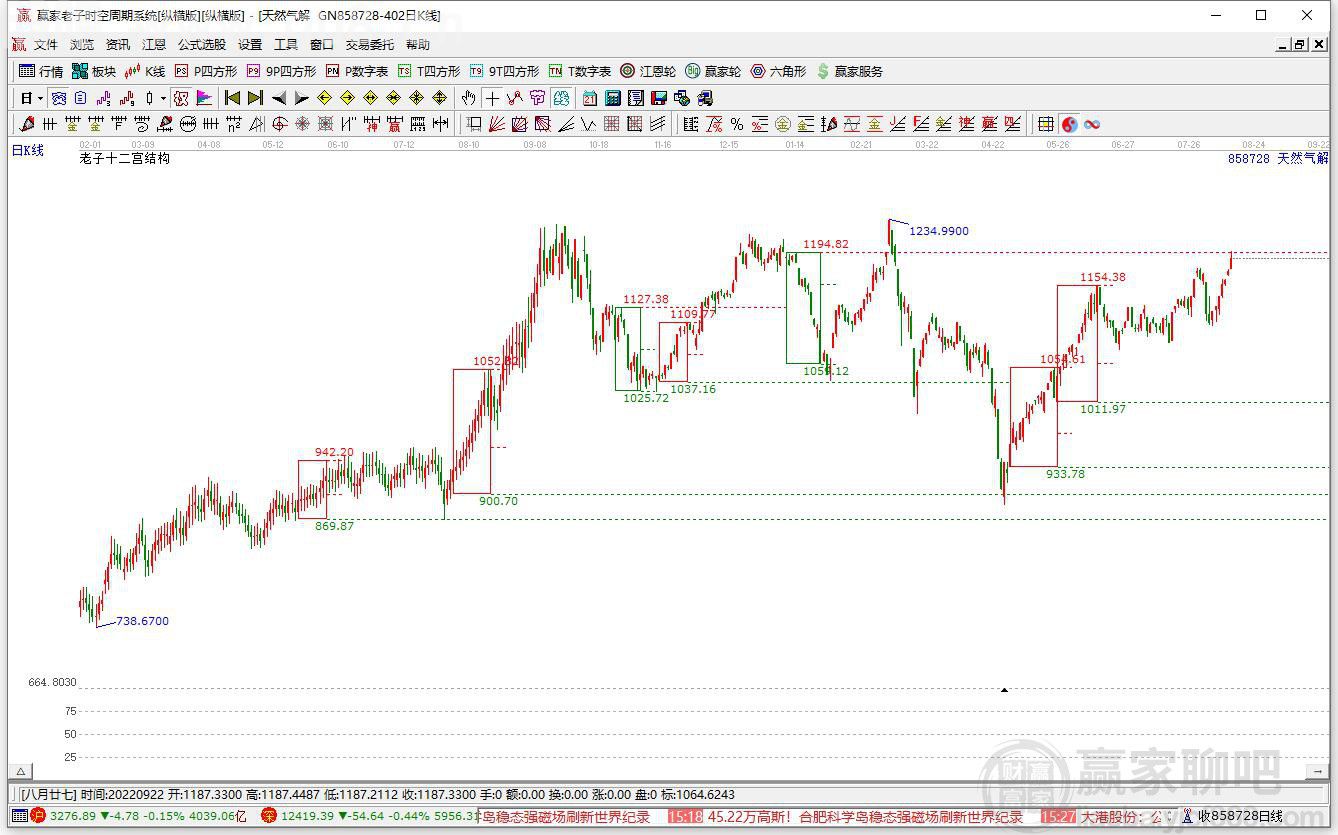Click the up-arrow expander at the chart's bottom left
The image size is (1338, 835).
(x=20, y=771)
